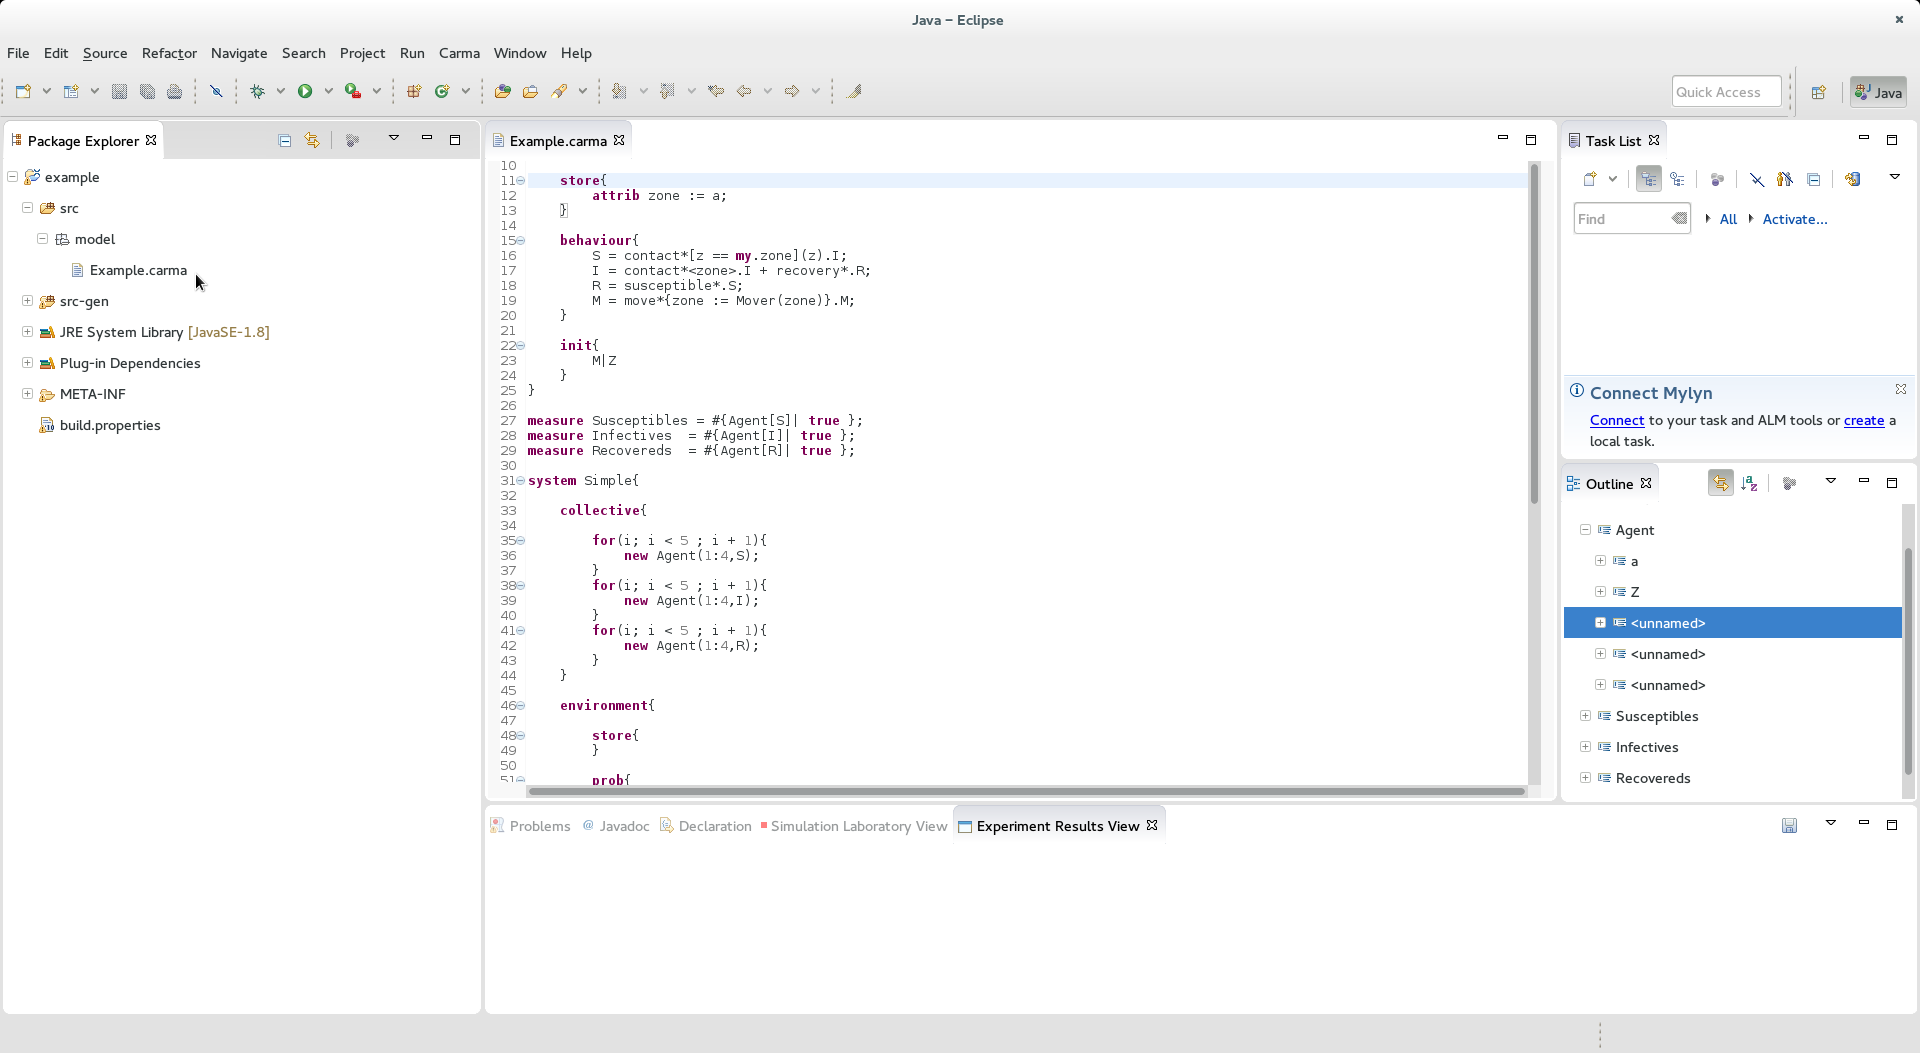The height and width of the screenshot is (1053, 1920).
Task: Click the Activate... link in Task List
Action: pyautogui.click(x=1794, y=219)
